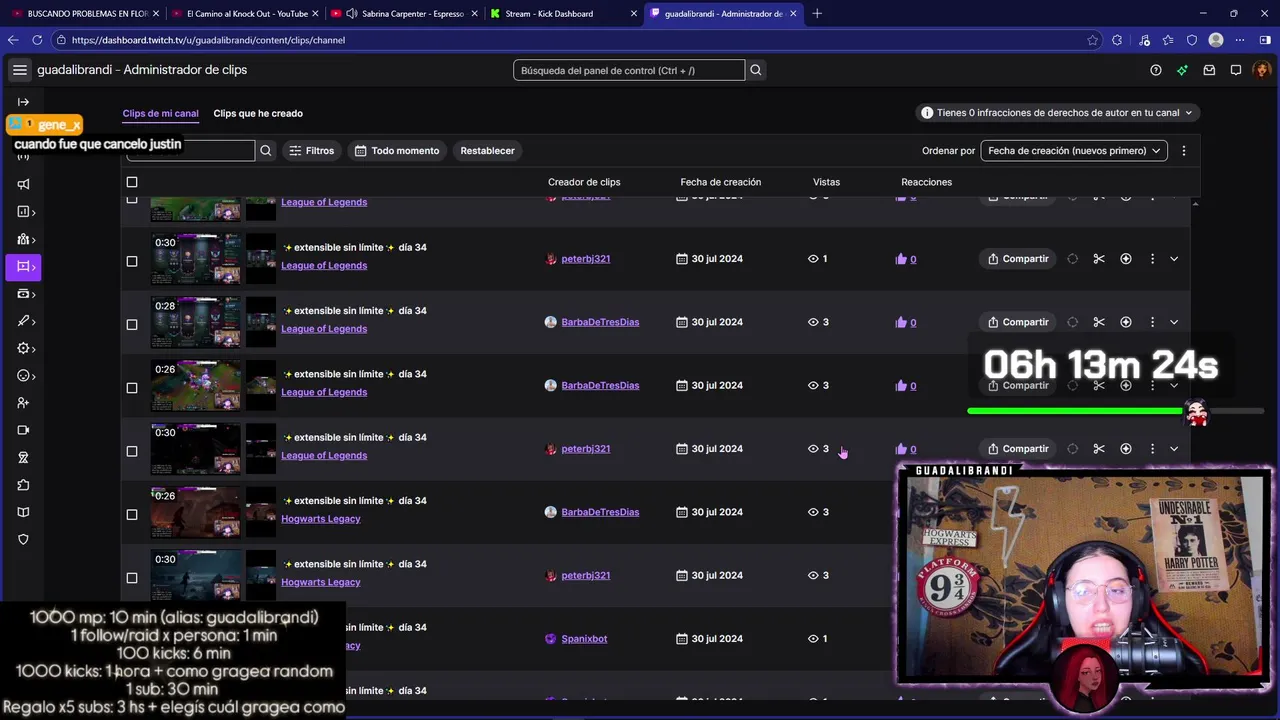
Task: Click the green sparkle icon in header
Action: (1182, 70)
